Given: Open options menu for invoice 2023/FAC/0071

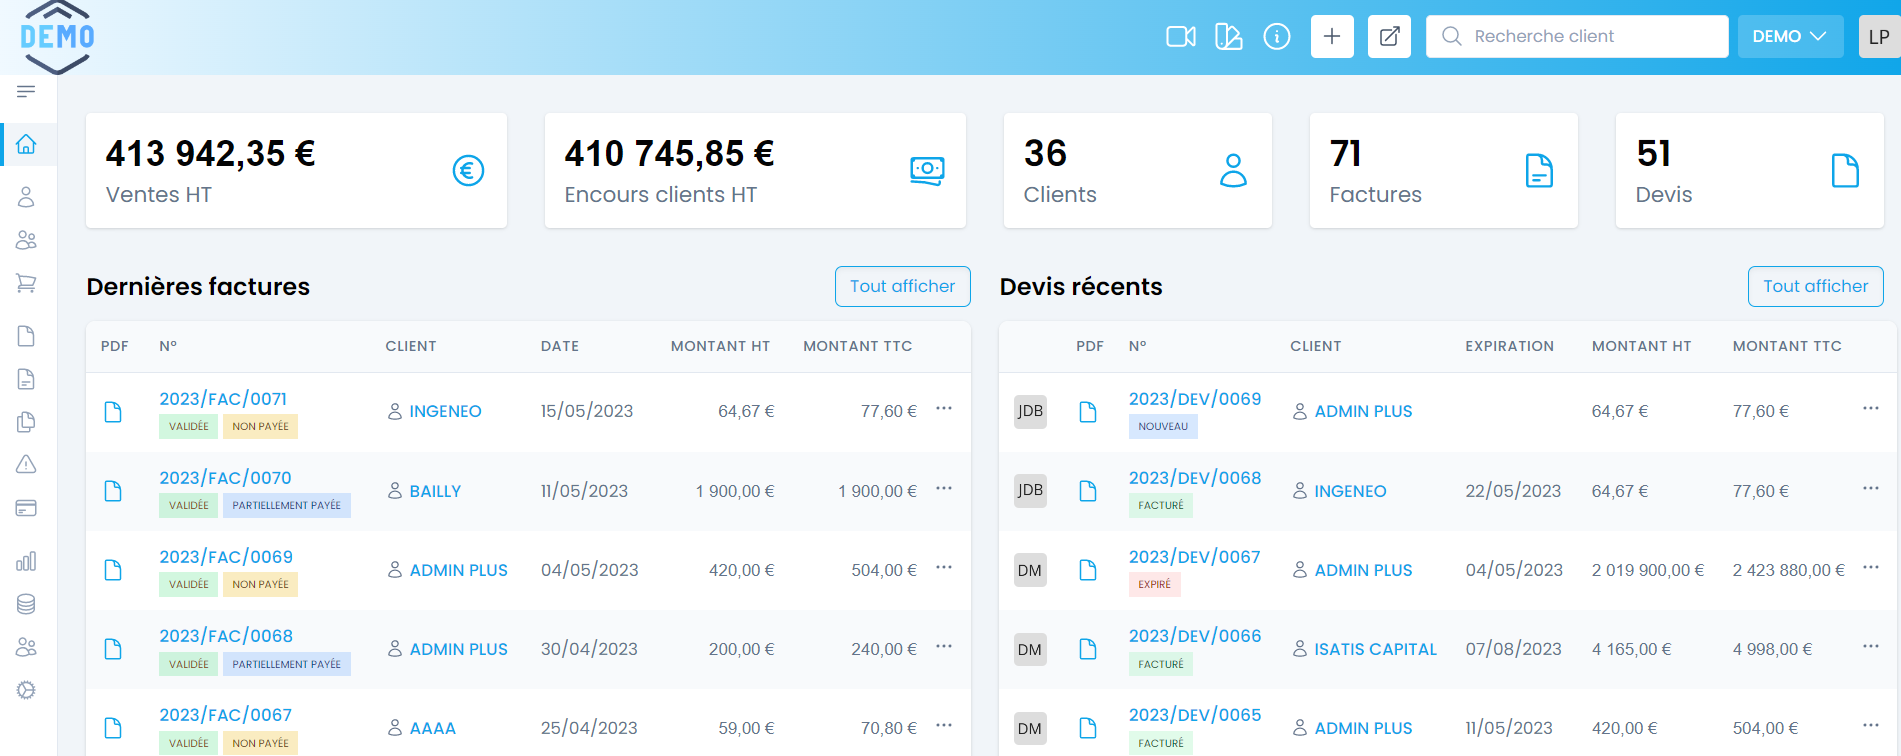Looking at the screenshot, I should click(x=943, y=409).
